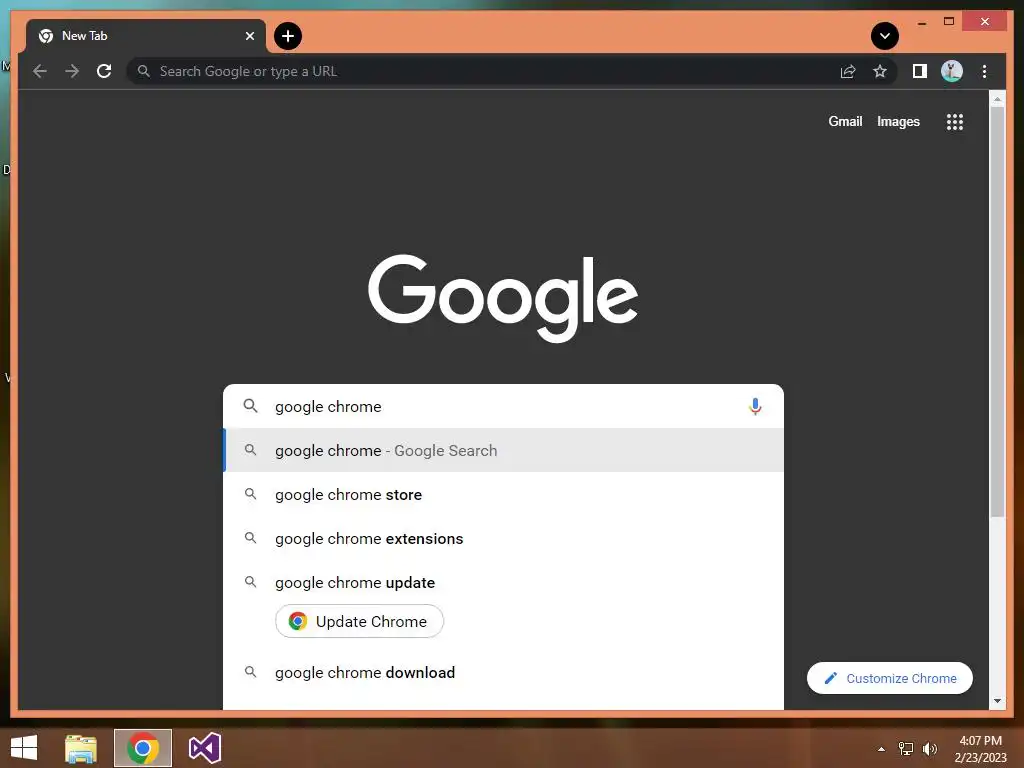The image size is (1024, 768).
Task: Open a new tab with plus button
Action: tap(288, 36)
